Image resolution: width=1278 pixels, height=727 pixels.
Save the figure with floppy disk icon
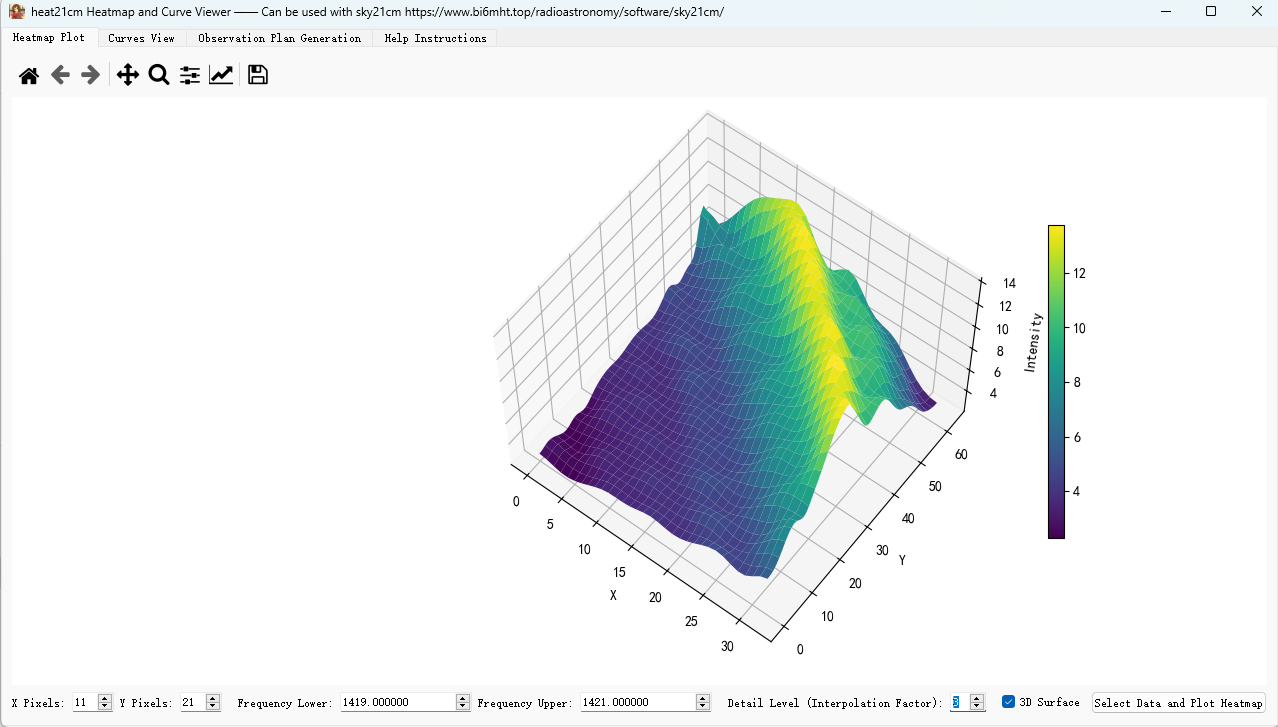(257, 75)
